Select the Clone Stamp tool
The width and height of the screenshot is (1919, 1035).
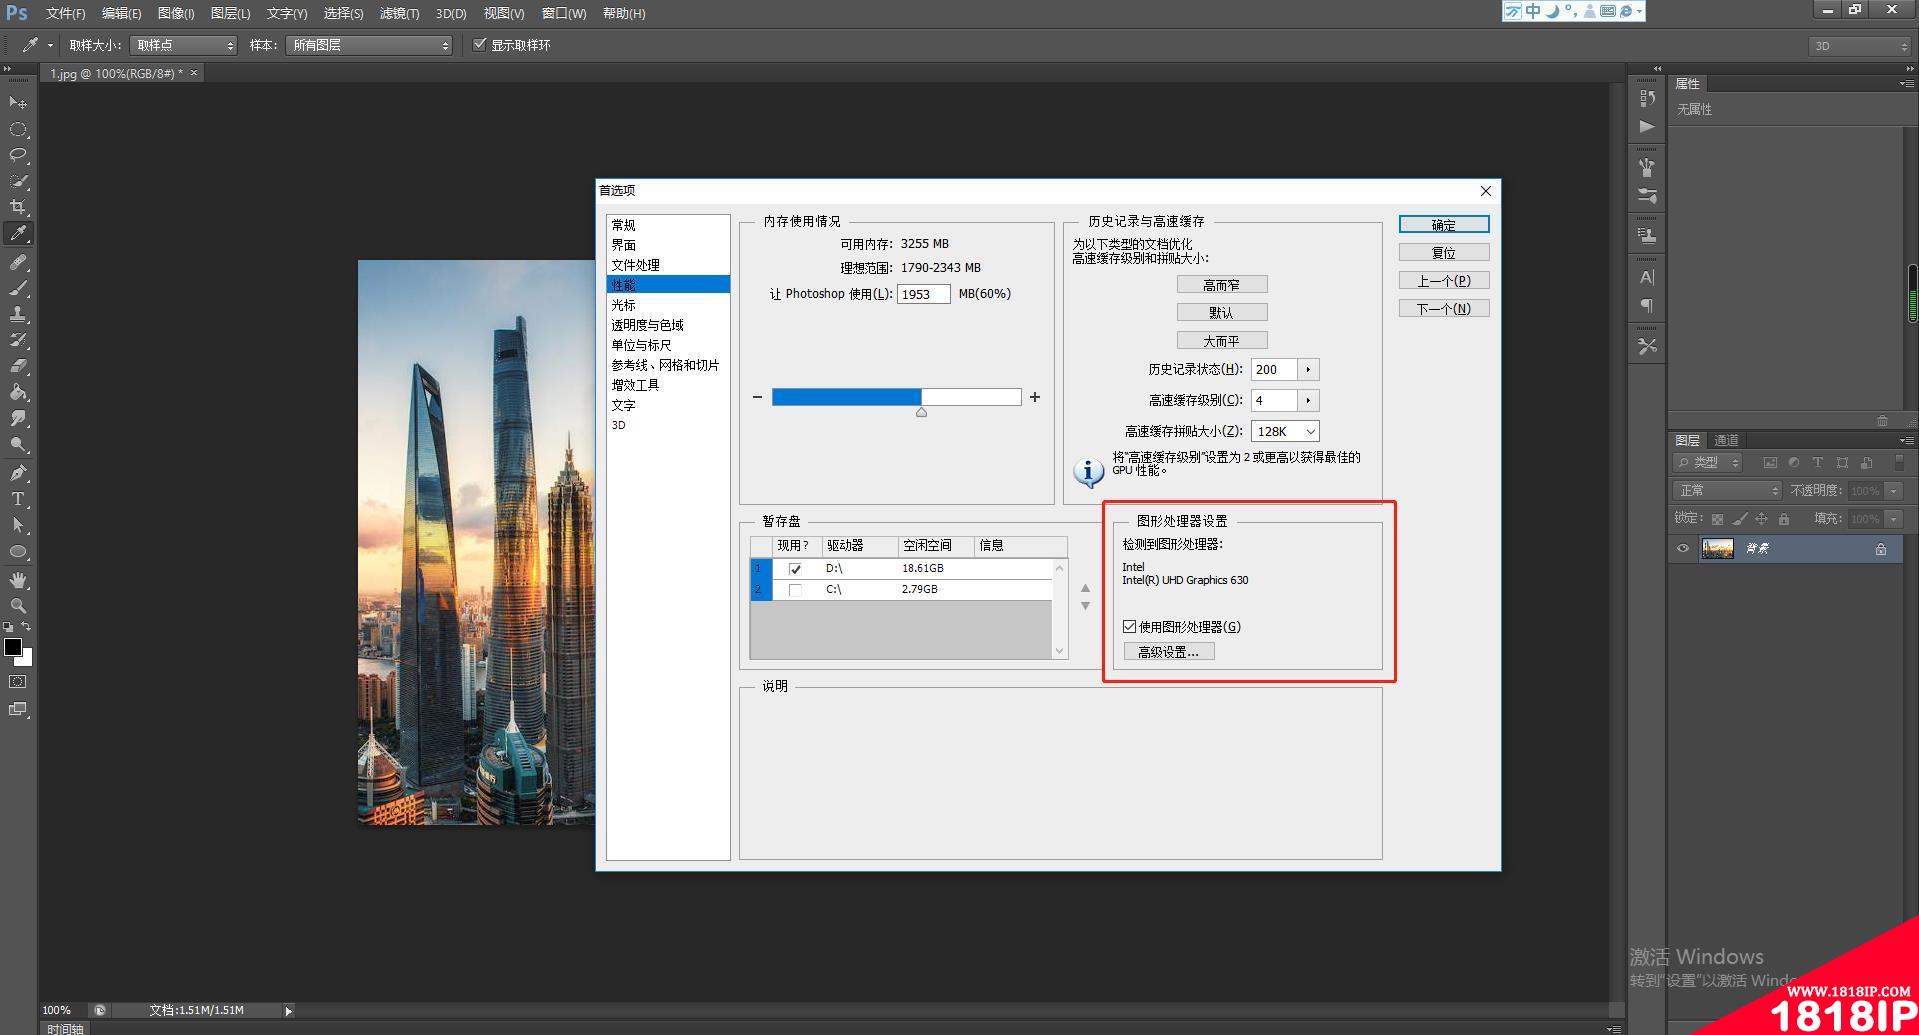click(x=18, y=314)
